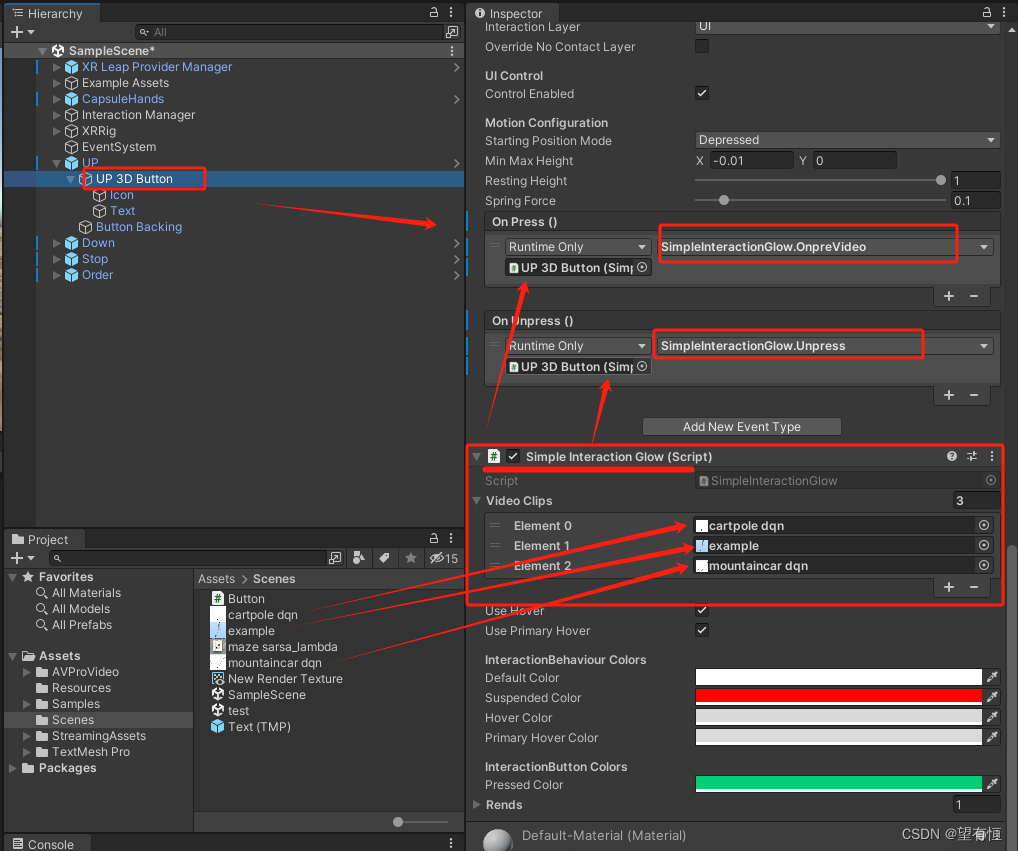This screenshot has height=851, width=1018.
Task: Toggle favorites star in Project toolbar
Action: 410,558
